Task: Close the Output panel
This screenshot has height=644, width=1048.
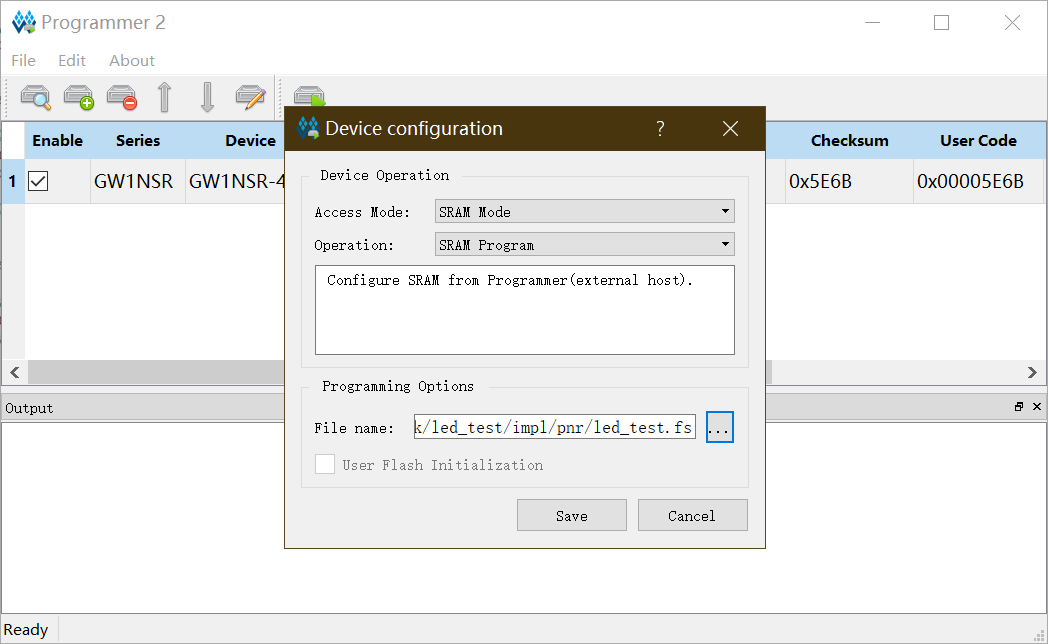Action: (1037, 407)
